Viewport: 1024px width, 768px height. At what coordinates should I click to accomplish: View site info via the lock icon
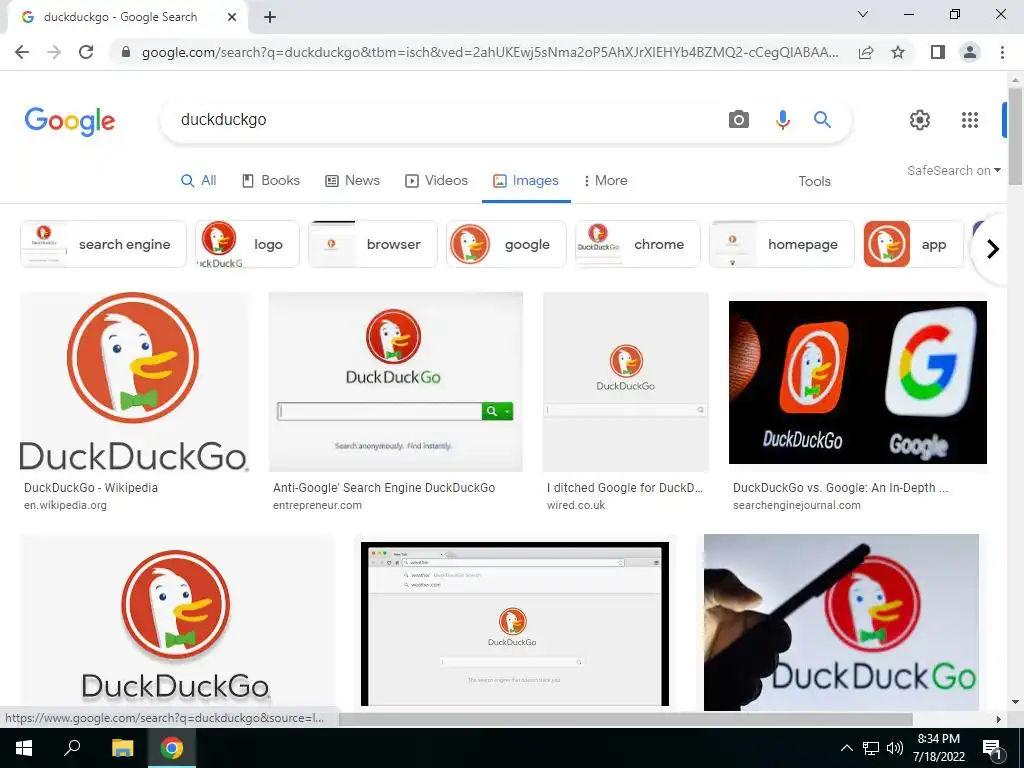[x=126, y=52]
